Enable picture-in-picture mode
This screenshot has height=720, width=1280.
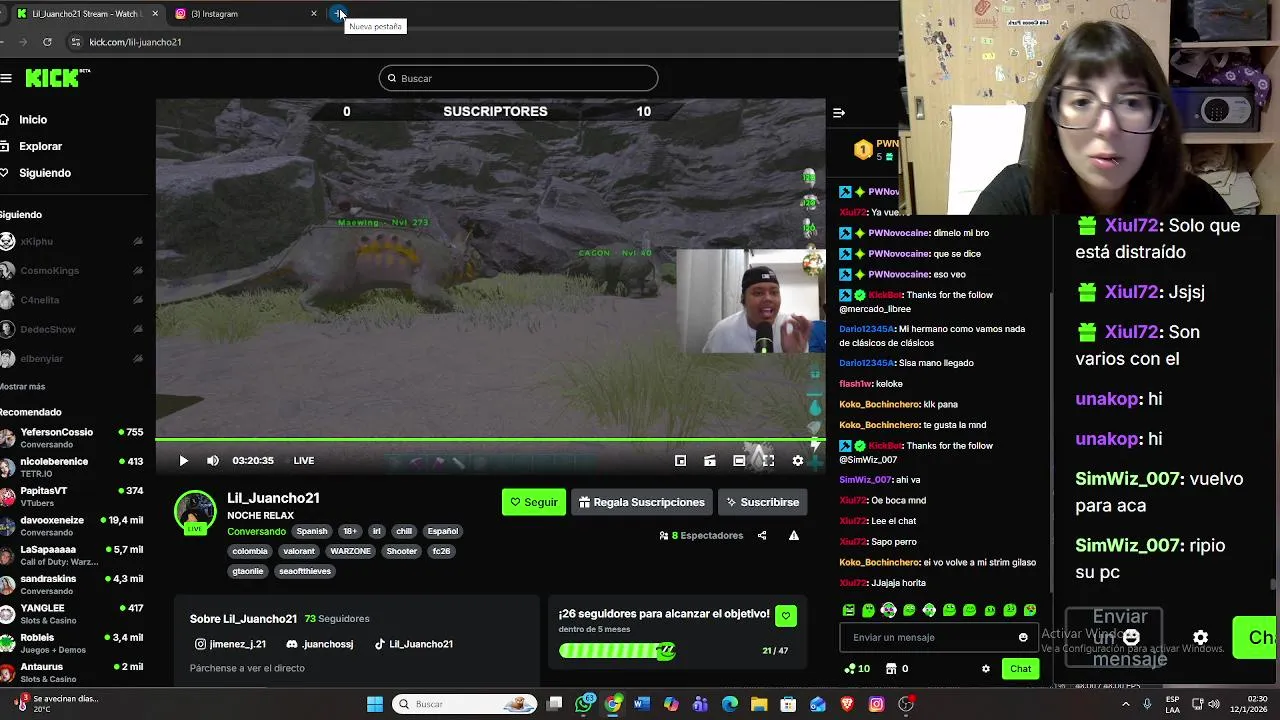tap(680, 461)
